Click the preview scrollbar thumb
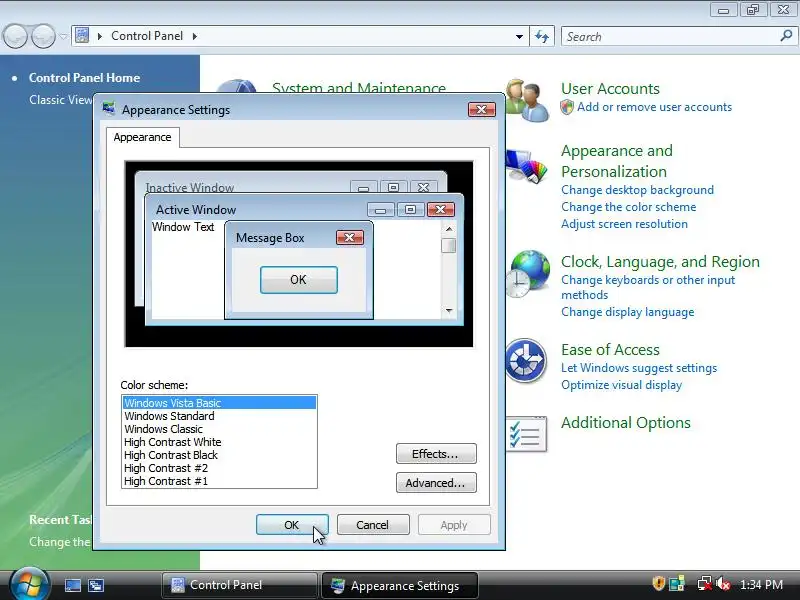The height and width of the screenshot is (600, 800). pos(449,245)
